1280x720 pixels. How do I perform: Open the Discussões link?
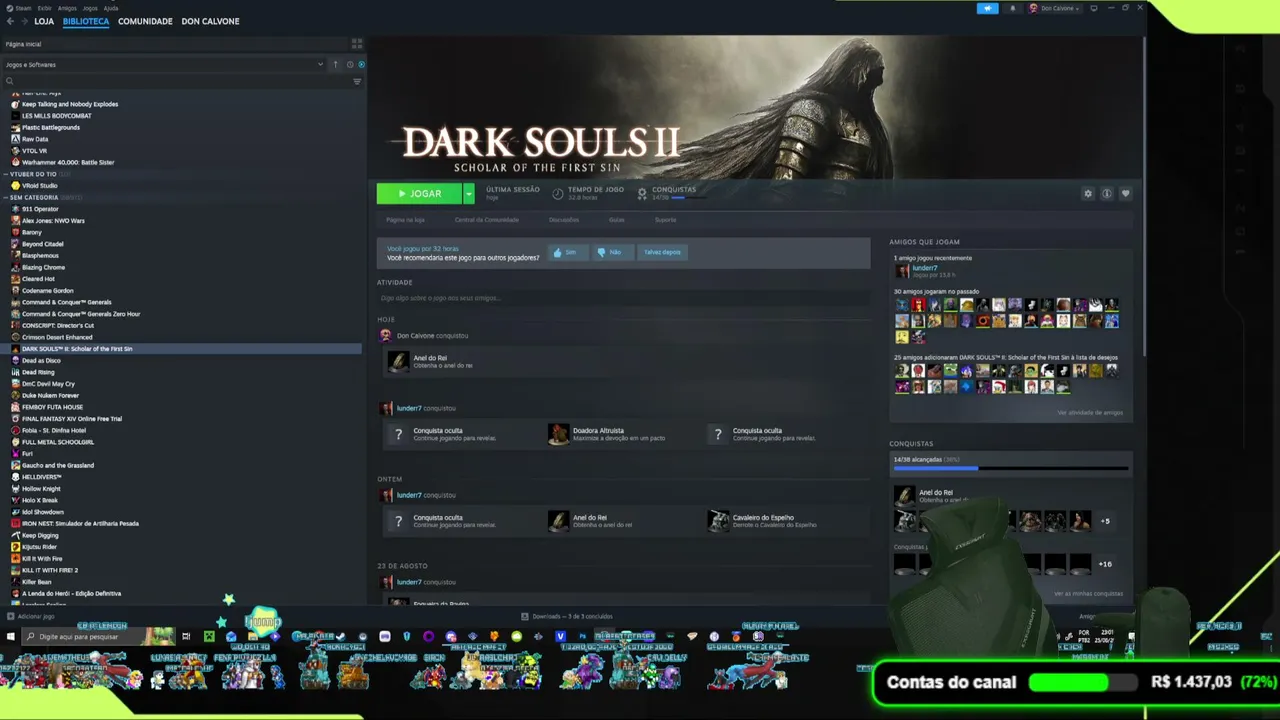coord(564,220)
